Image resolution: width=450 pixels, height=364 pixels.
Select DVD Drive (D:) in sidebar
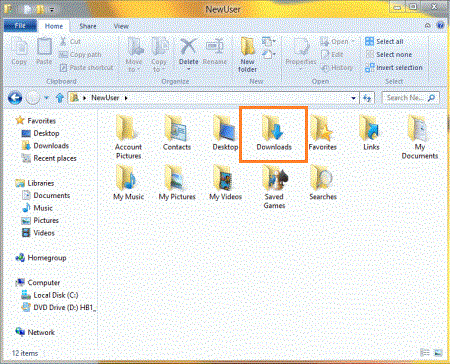pyautogui.click(x=58, y=307)
